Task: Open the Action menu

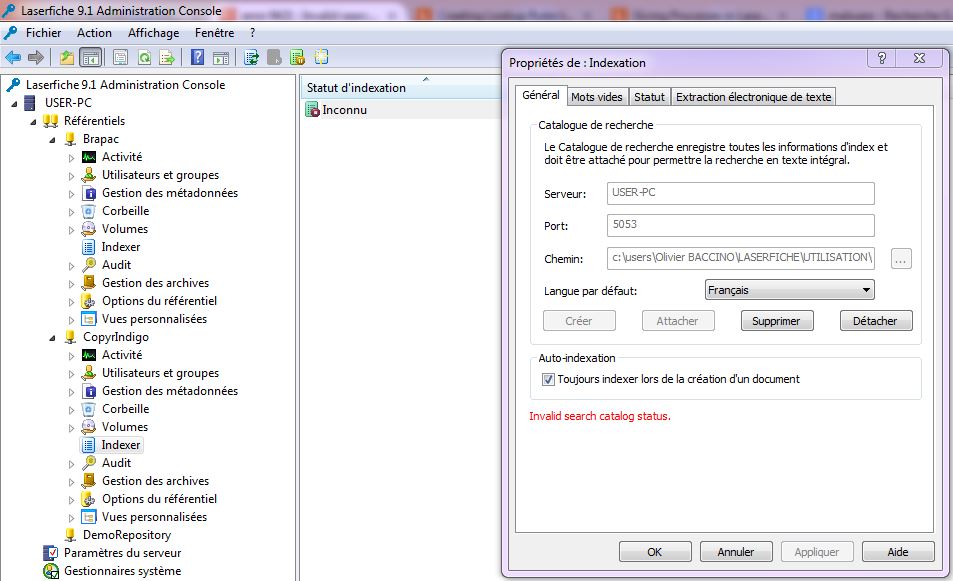Action: (94, 33)
